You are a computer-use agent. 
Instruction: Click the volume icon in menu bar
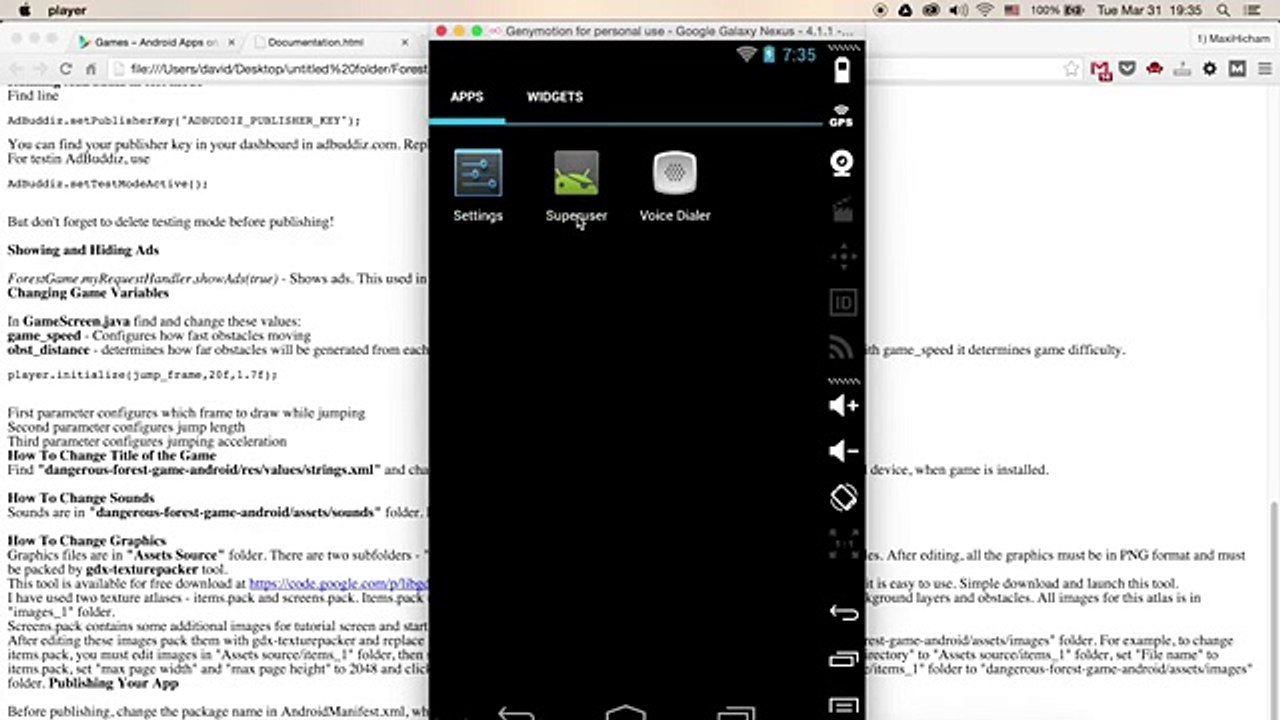point(958,10)
